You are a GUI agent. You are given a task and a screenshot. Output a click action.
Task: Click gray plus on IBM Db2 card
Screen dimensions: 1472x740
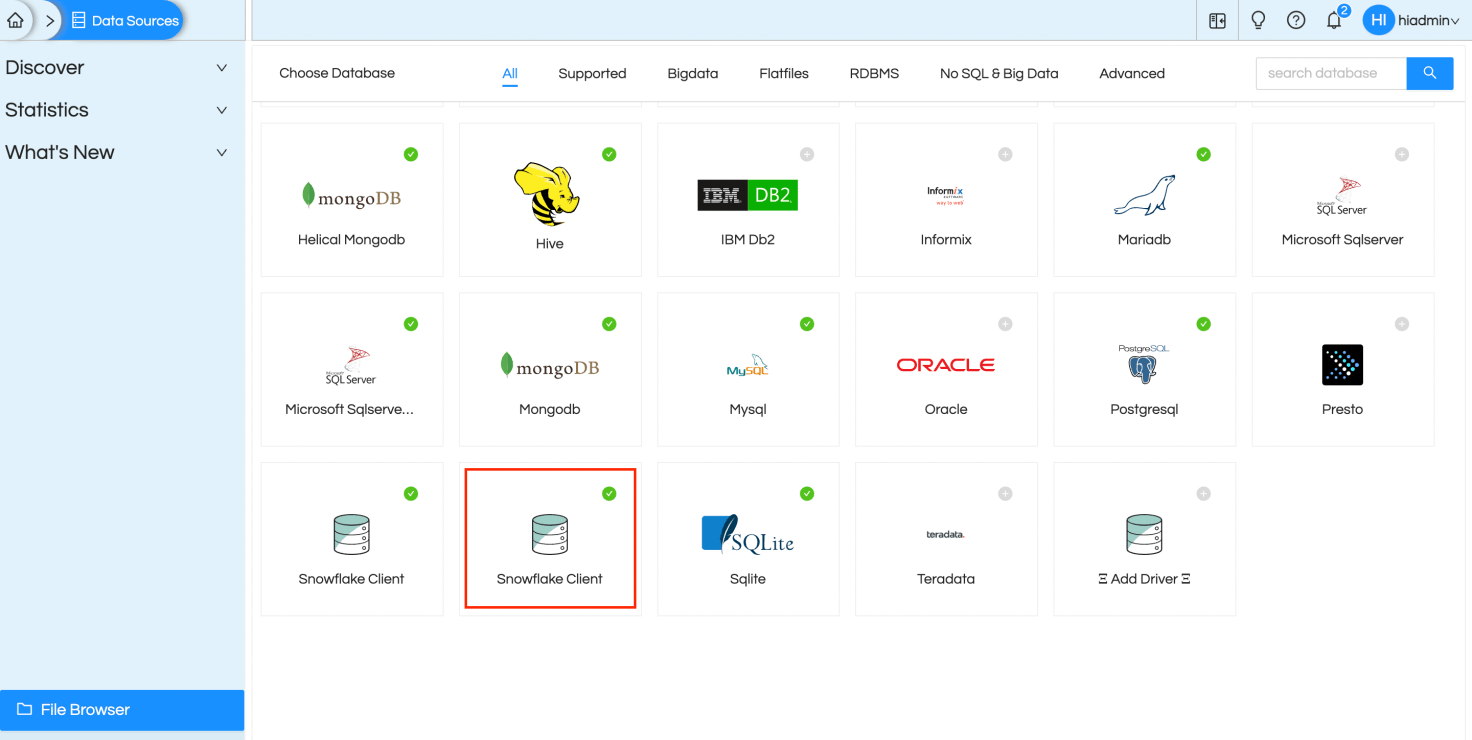[x=807, y=154]
